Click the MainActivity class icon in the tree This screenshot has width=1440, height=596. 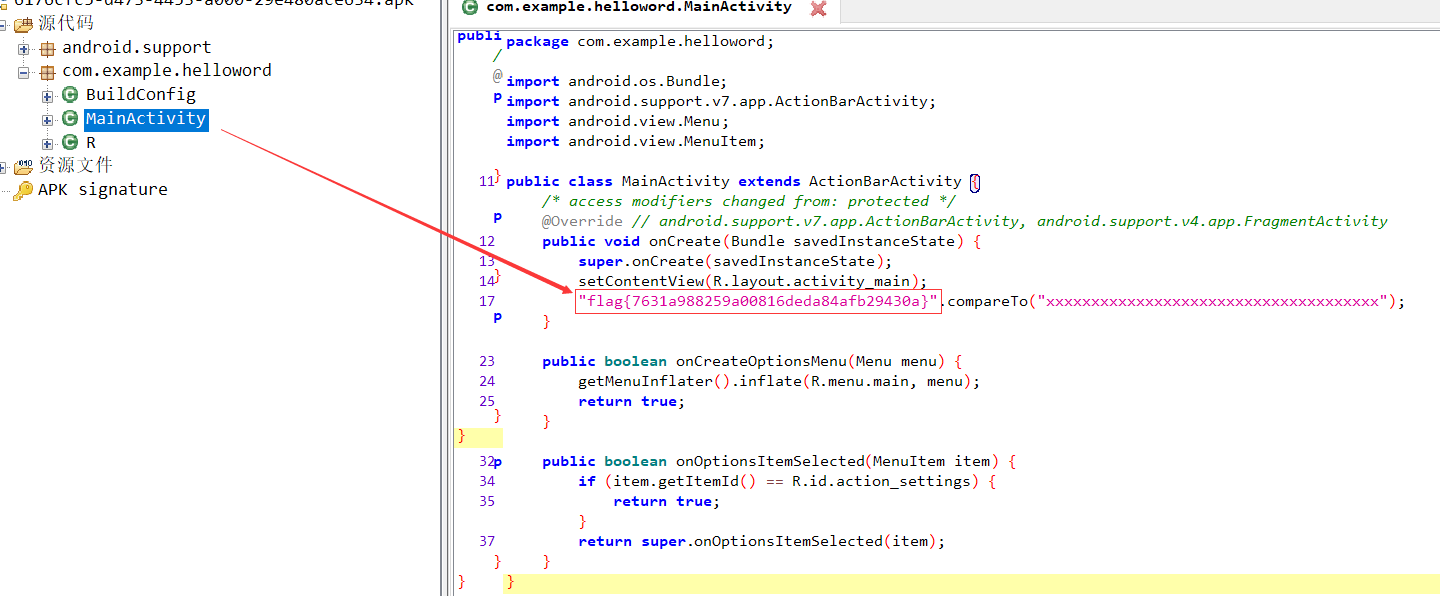pos(70,119)
